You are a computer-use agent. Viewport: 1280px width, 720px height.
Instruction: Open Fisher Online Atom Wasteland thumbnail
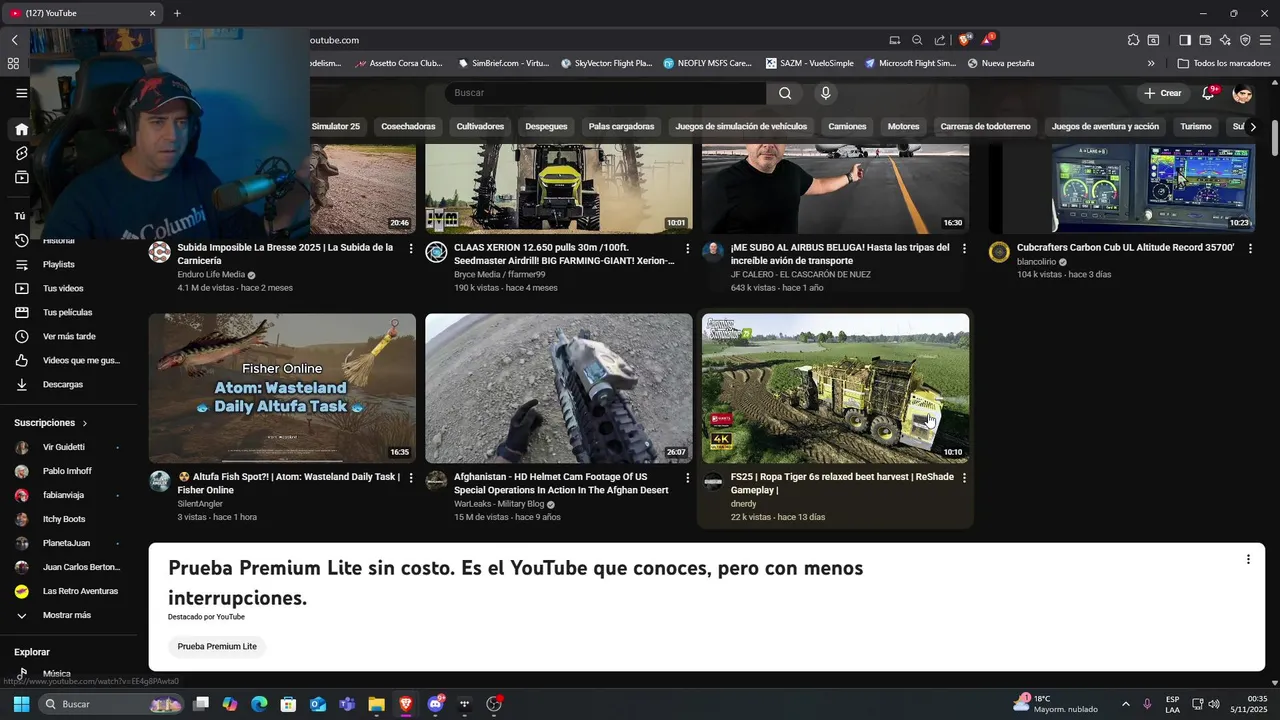click(282, 388)
